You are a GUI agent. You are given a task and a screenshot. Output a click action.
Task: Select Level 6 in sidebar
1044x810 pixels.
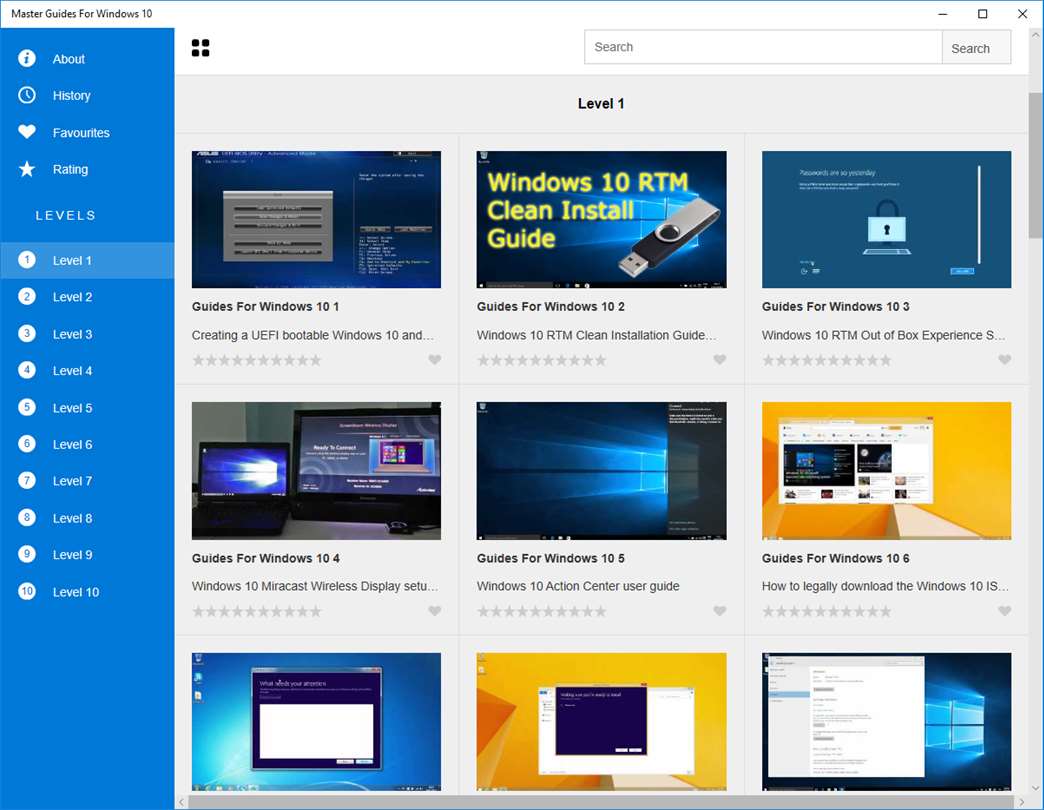coord(87,445)
